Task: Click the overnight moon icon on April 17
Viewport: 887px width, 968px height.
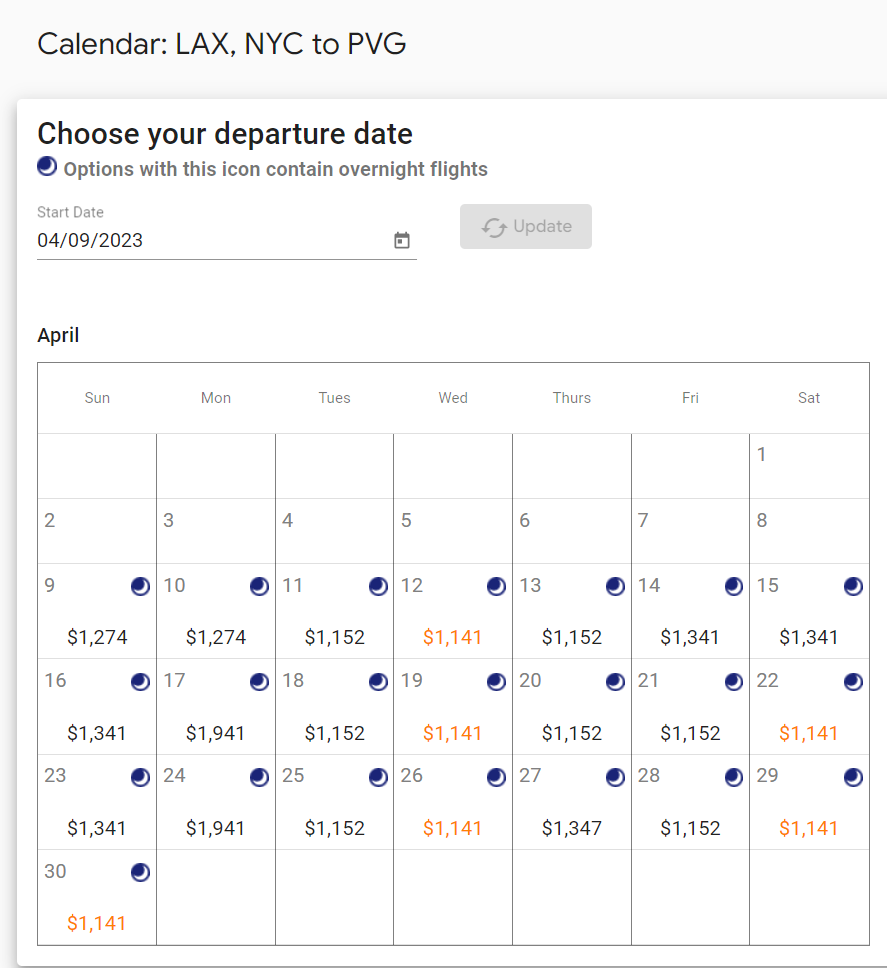Action: pyautogui.click(x=260, y=681)
